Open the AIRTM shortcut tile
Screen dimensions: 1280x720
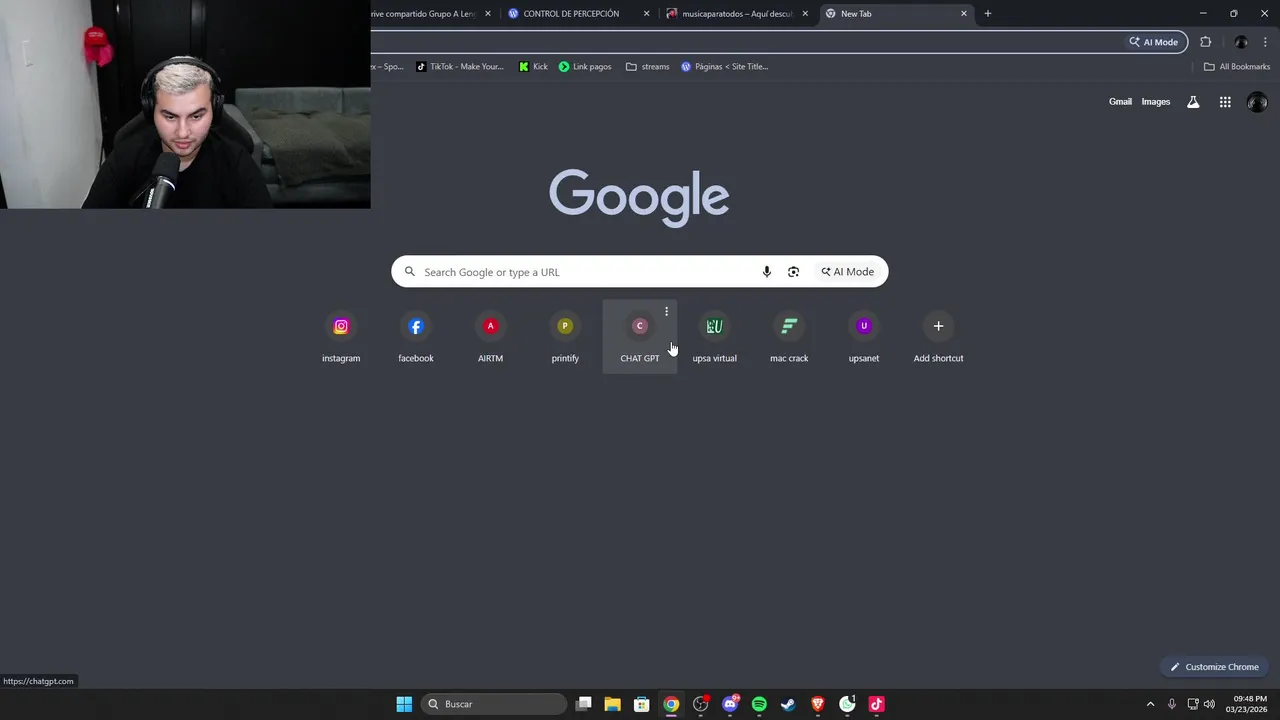pyautogui.click(x=490, y=337)
